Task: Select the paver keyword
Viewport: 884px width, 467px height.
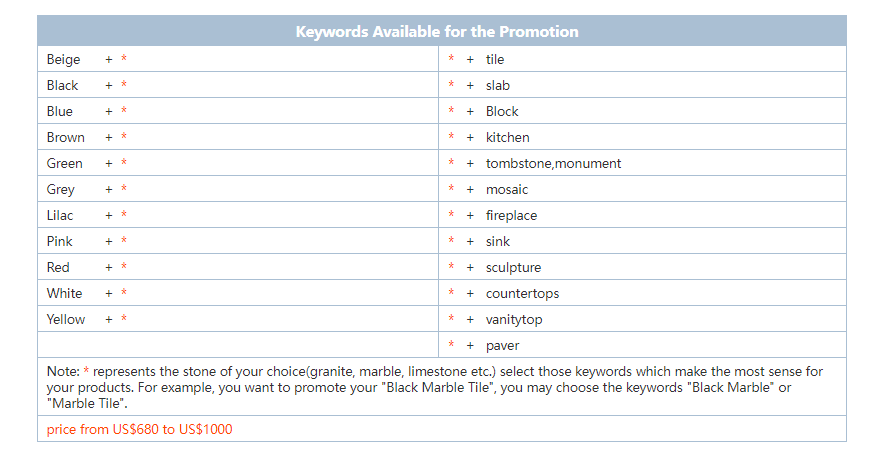Action: 502,345
